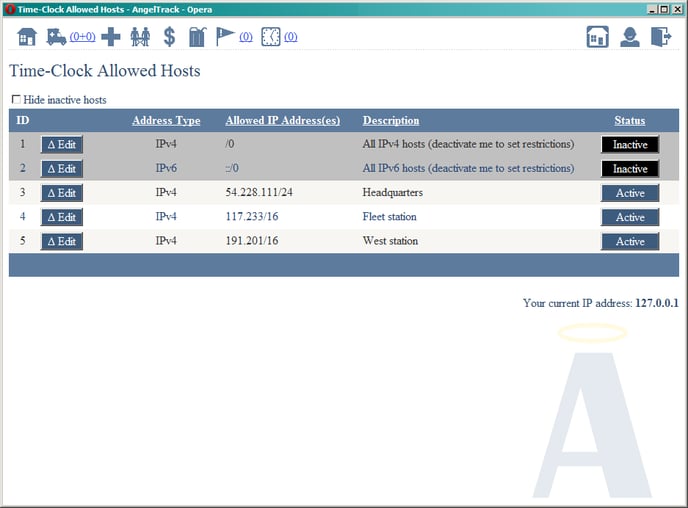Open the ambulance dispatch icon
This screenshot has width=688, height=508.
[56, 37]
